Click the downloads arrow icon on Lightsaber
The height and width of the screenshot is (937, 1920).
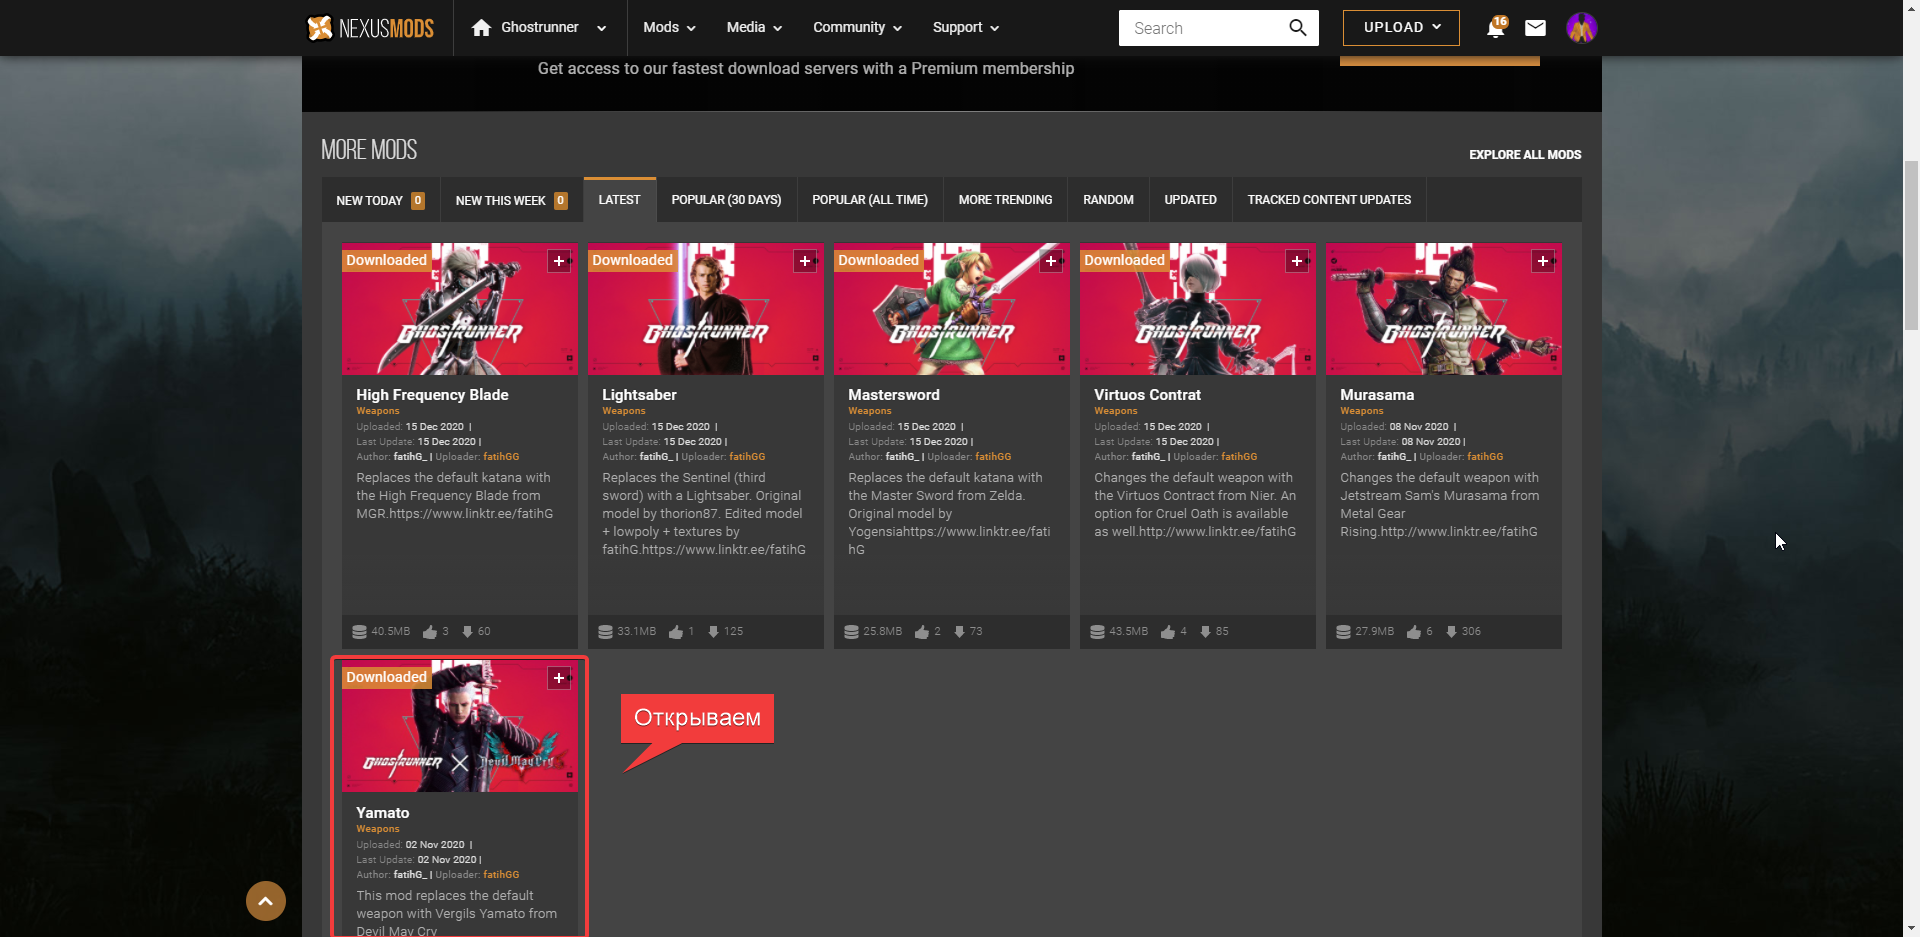point(713,632)
